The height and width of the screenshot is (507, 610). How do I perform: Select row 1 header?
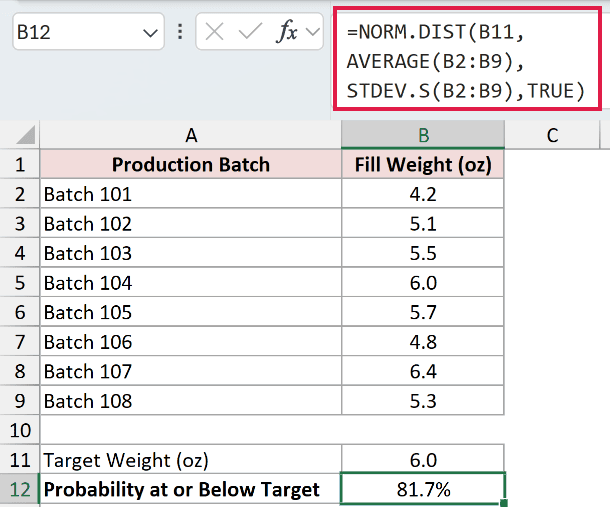tap(20, 164)
